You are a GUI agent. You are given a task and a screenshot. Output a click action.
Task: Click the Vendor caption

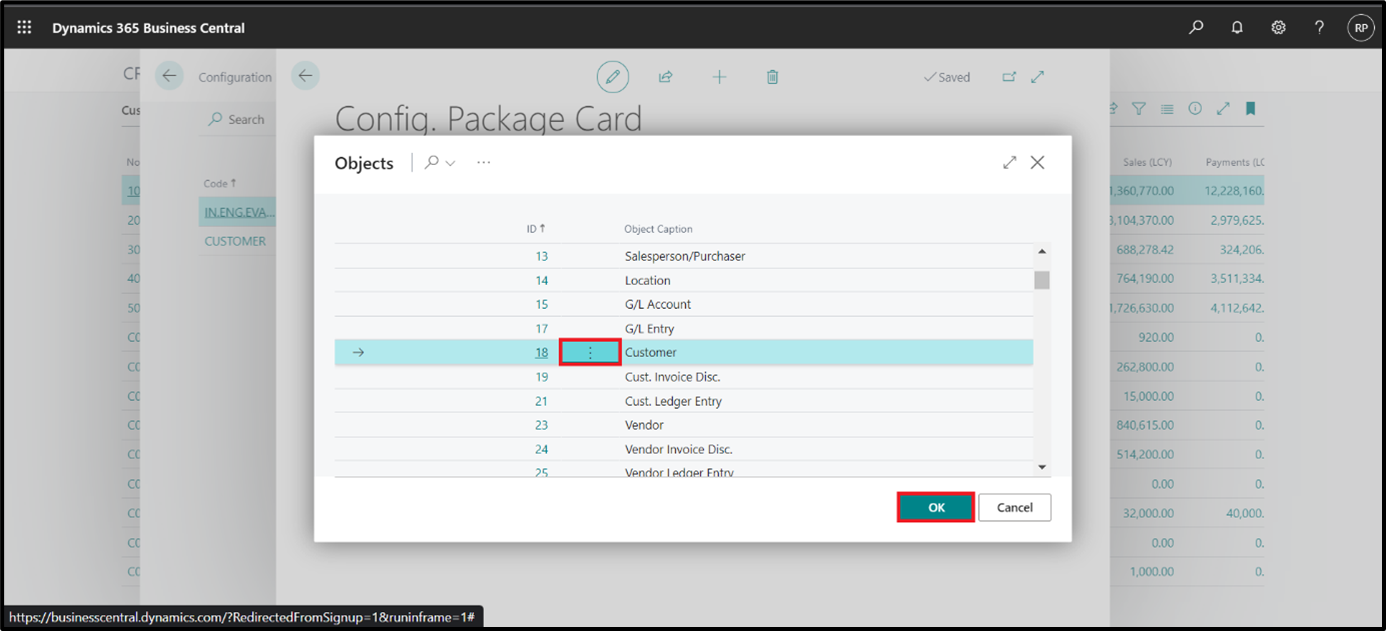pos(644,425)
